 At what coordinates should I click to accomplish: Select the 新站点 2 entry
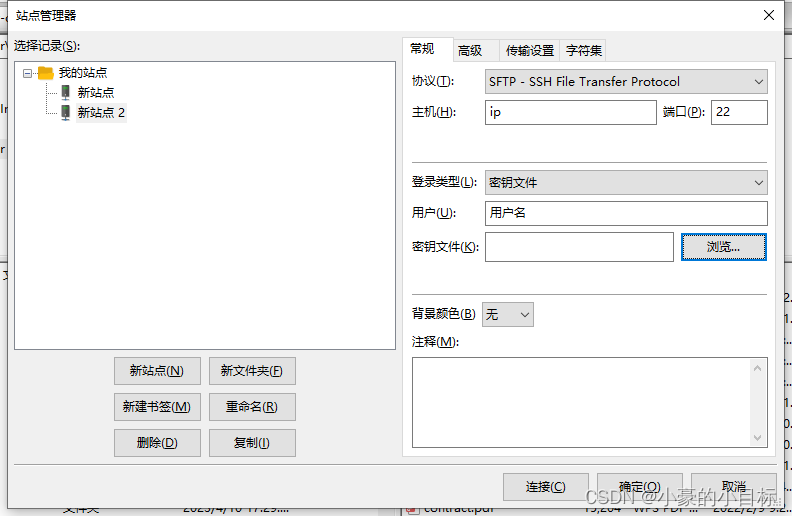(x=101, y=112)
